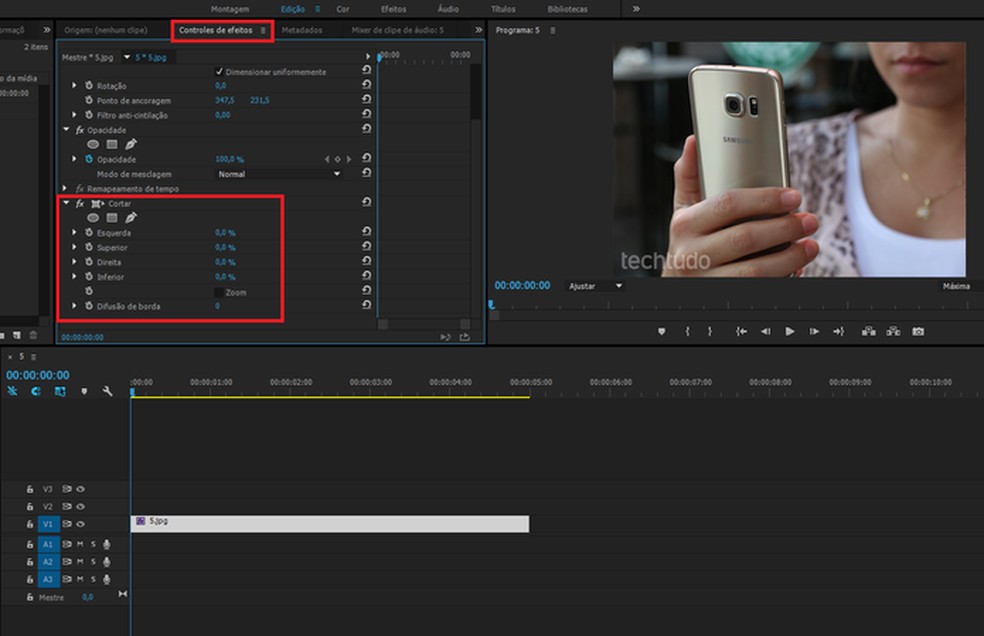The image size is (984, 636).
Task: Enable the Zoom checkbox in Cortar
Action: [219, 292]
